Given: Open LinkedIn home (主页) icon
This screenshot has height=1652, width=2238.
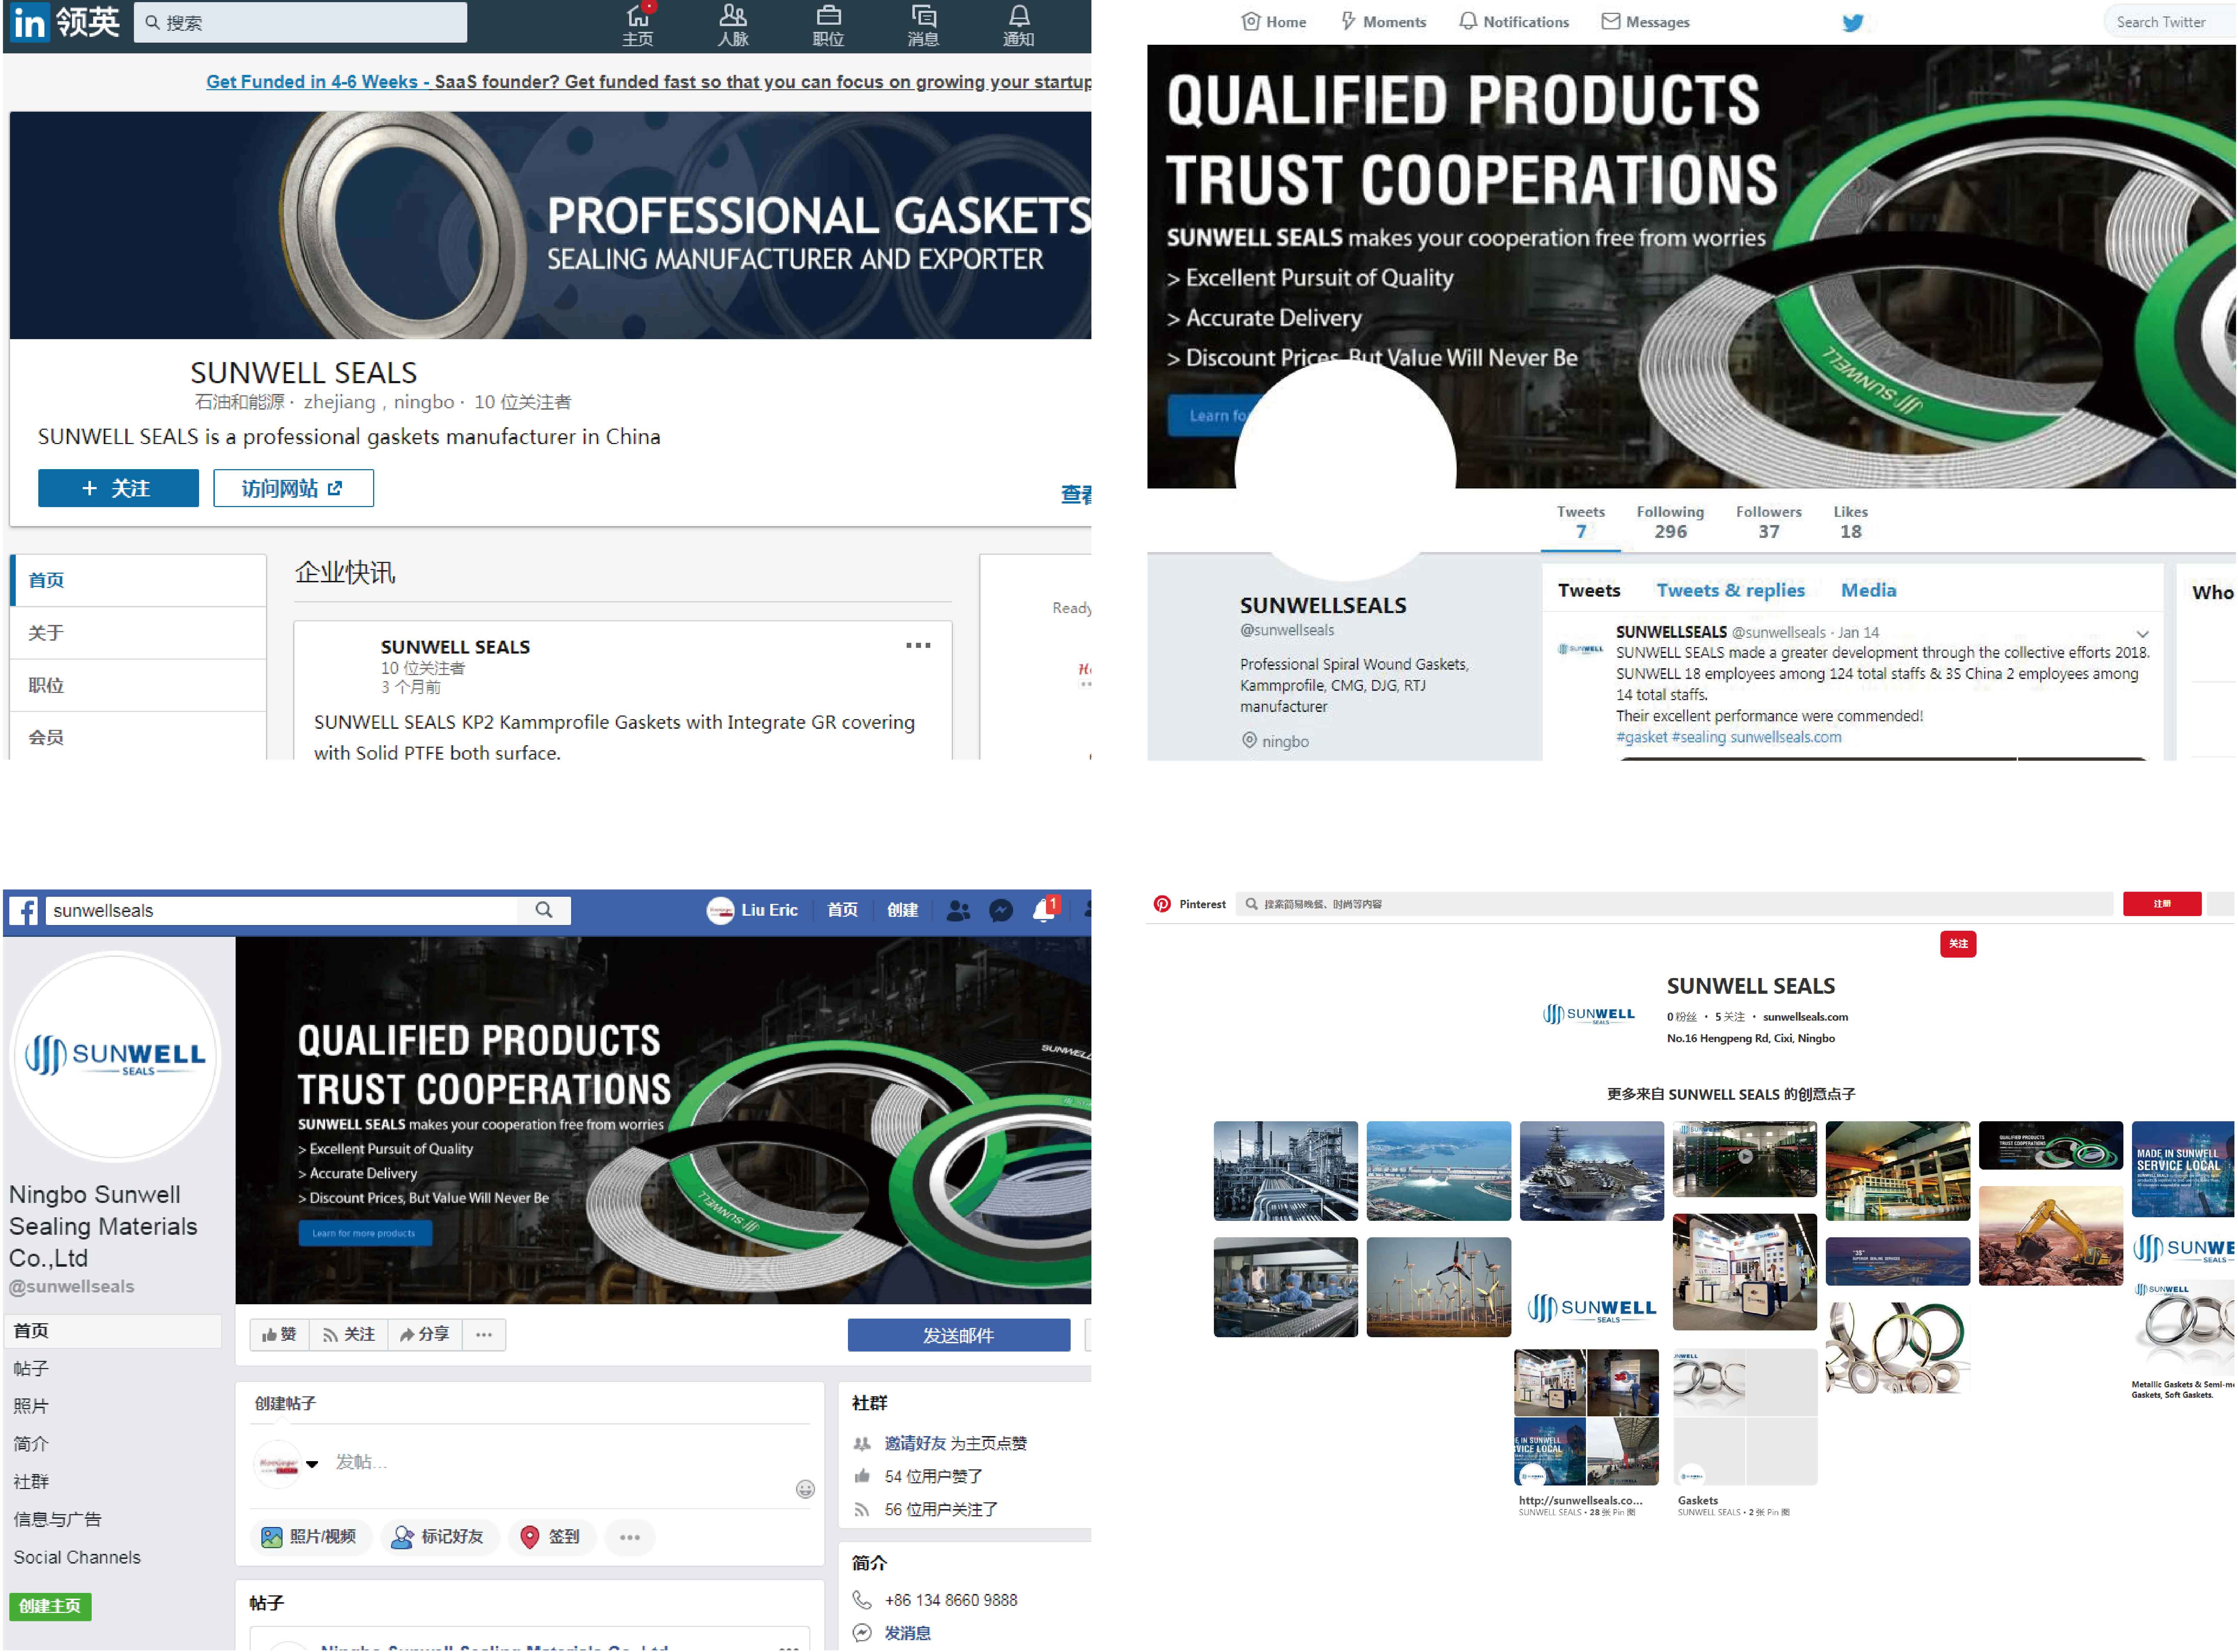Looking at the screenshot, I should click(x=638, y=25).
